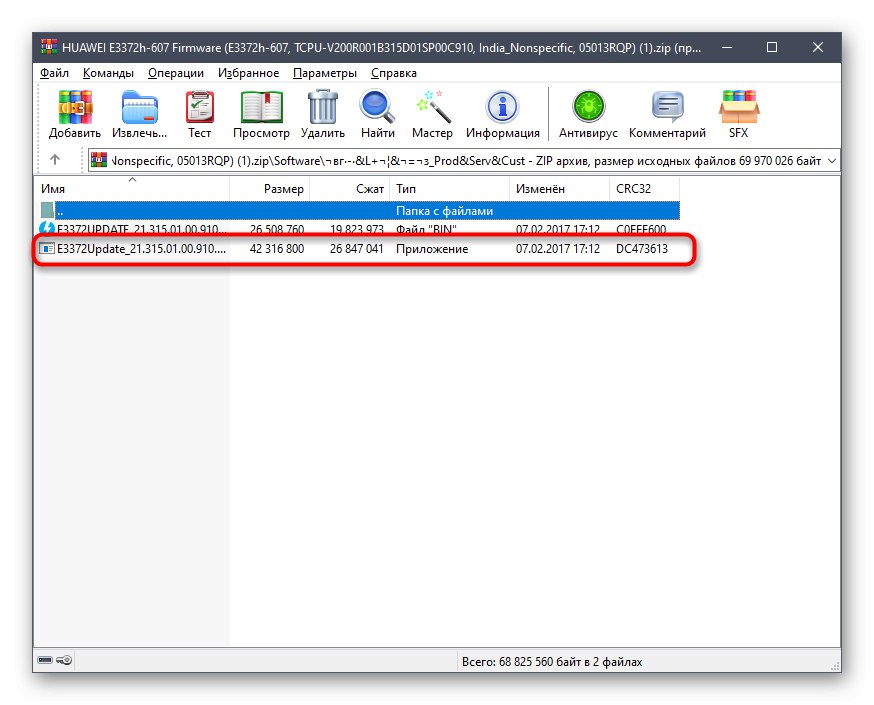
Task: Click the 'Приложение' type cell
Action: tap(432, 249)
